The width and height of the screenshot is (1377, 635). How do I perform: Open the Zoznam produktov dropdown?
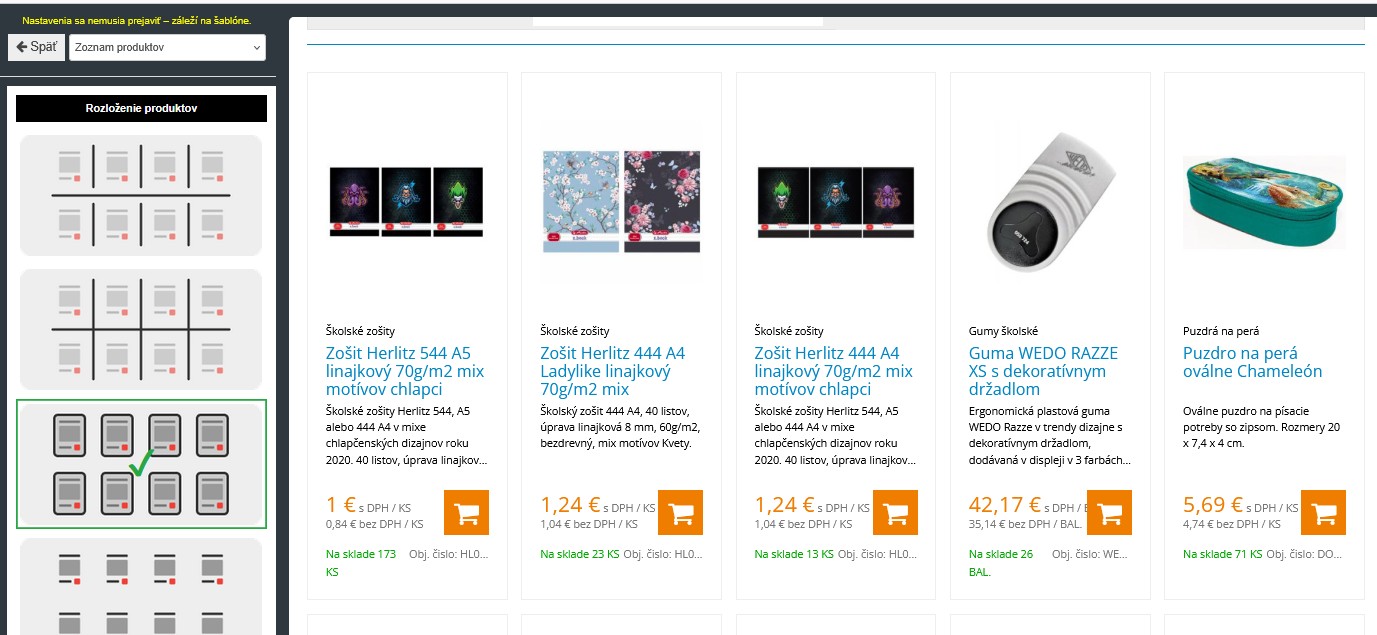(x=167, y=47)
